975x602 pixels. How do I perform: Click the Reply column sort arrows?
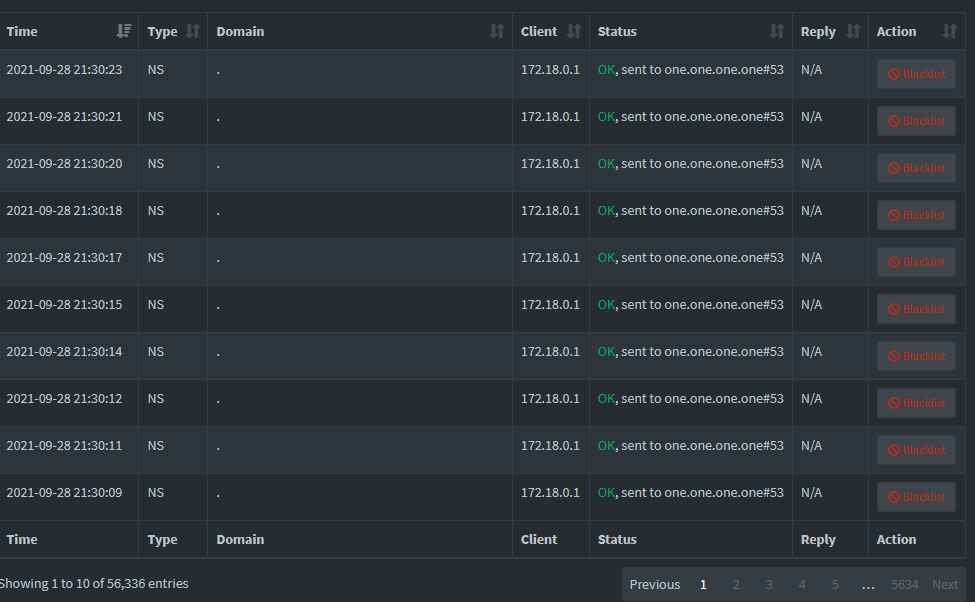pos(853,31)
